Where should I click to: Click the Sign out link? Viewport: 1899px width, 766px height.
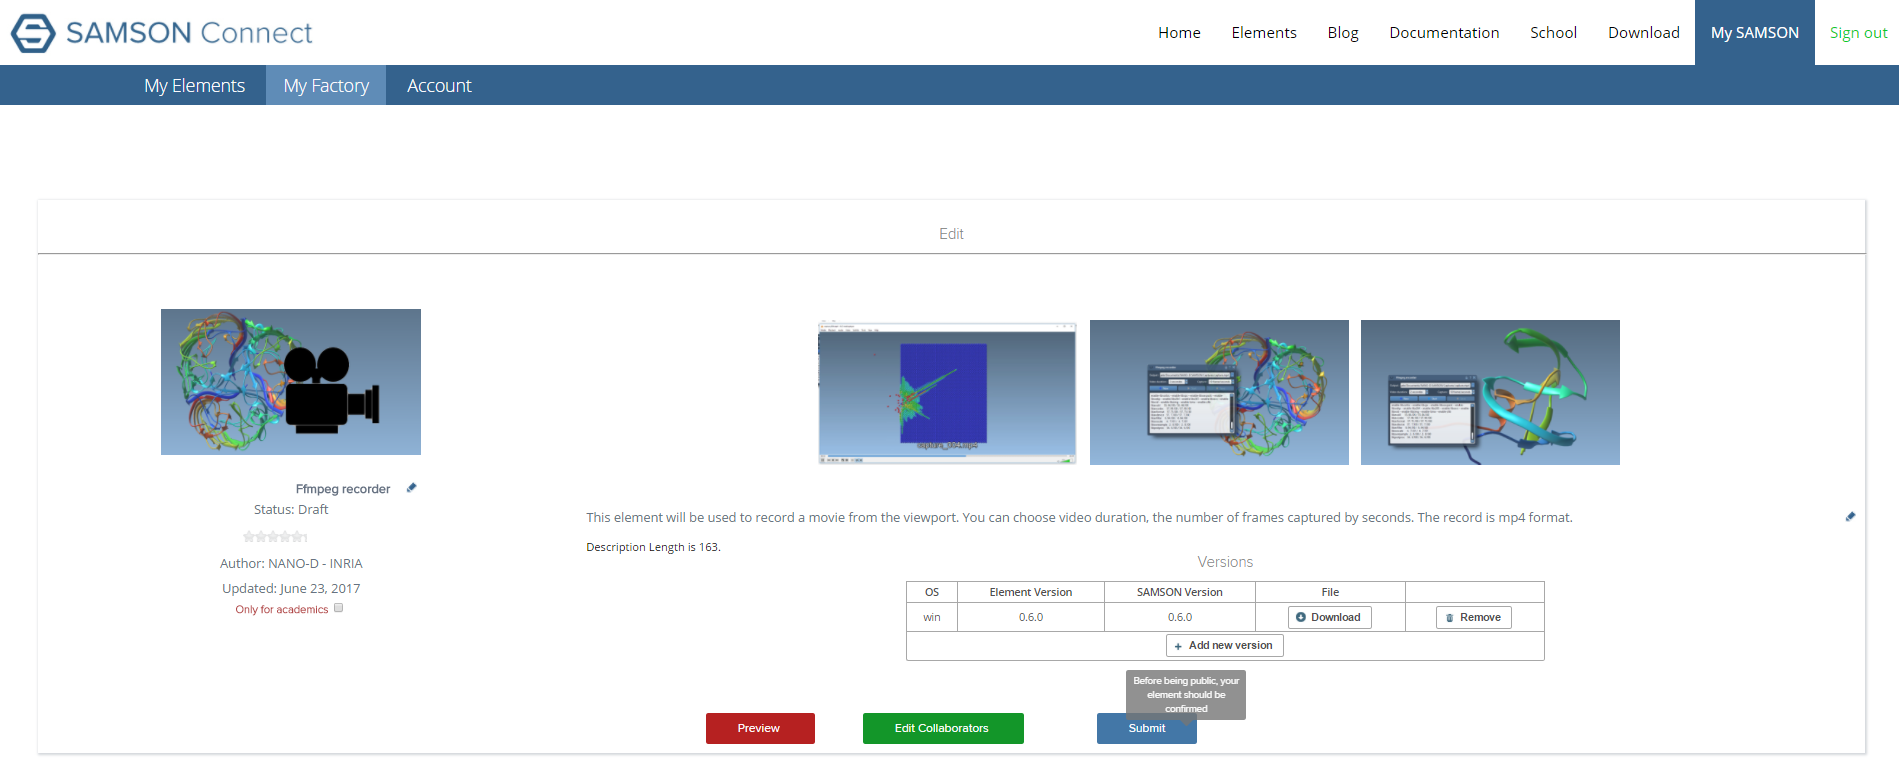click(1858, 33)
